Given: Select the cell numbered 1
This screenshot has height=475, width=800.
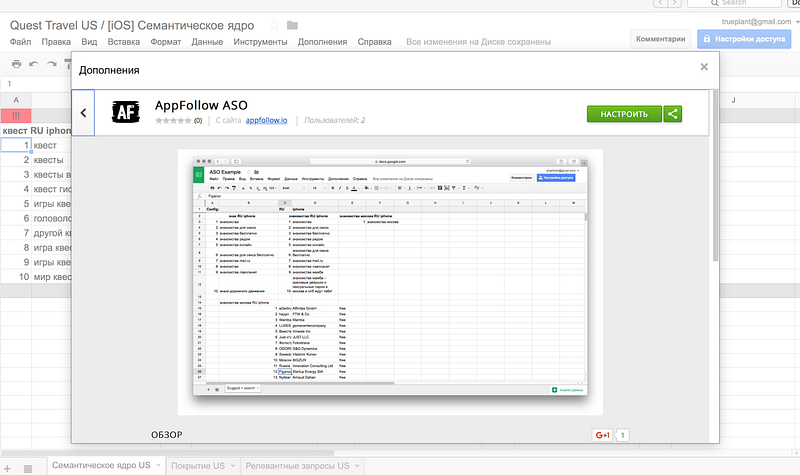Looking at the screenshot, I should click(16, 145).
